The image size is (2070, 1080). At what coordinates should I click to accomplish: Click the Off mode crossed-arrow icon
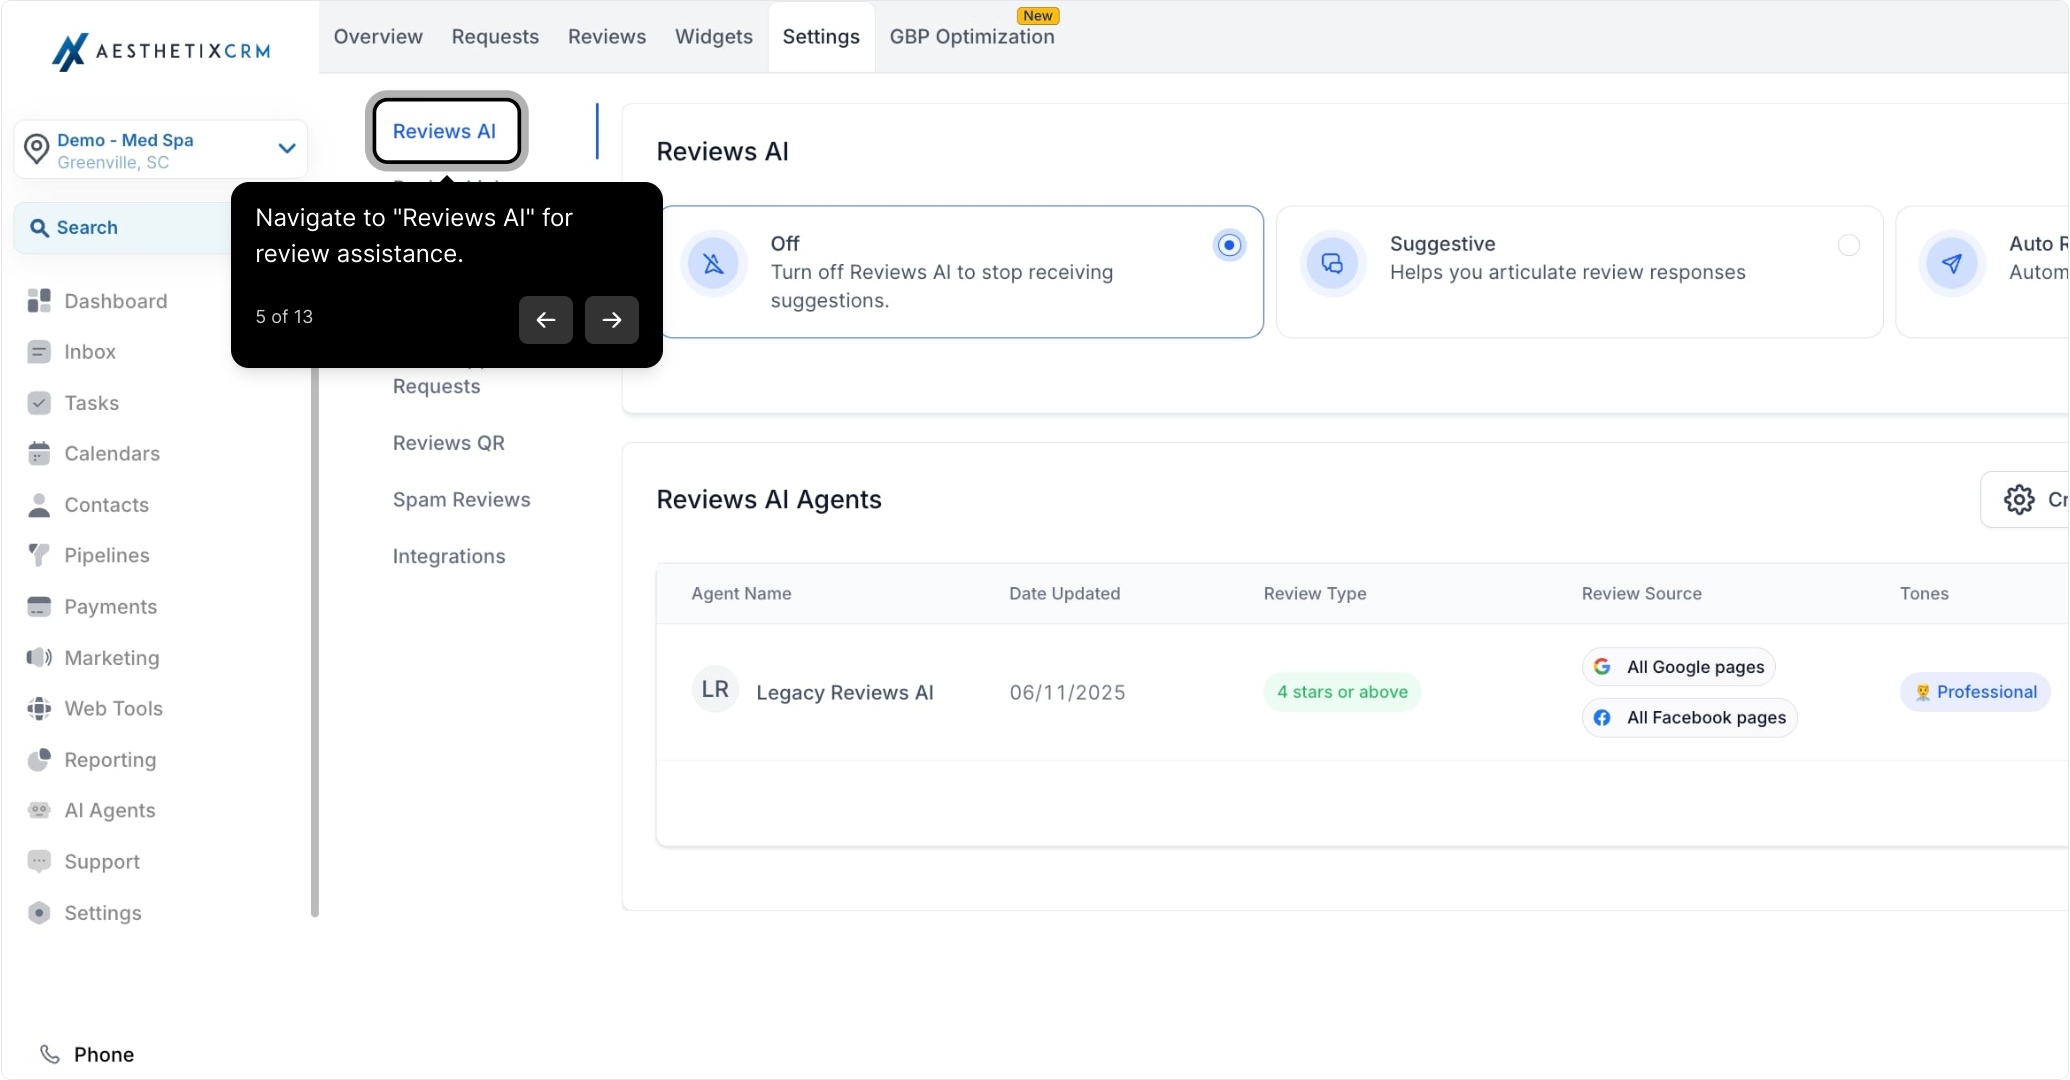click(714, 264)
